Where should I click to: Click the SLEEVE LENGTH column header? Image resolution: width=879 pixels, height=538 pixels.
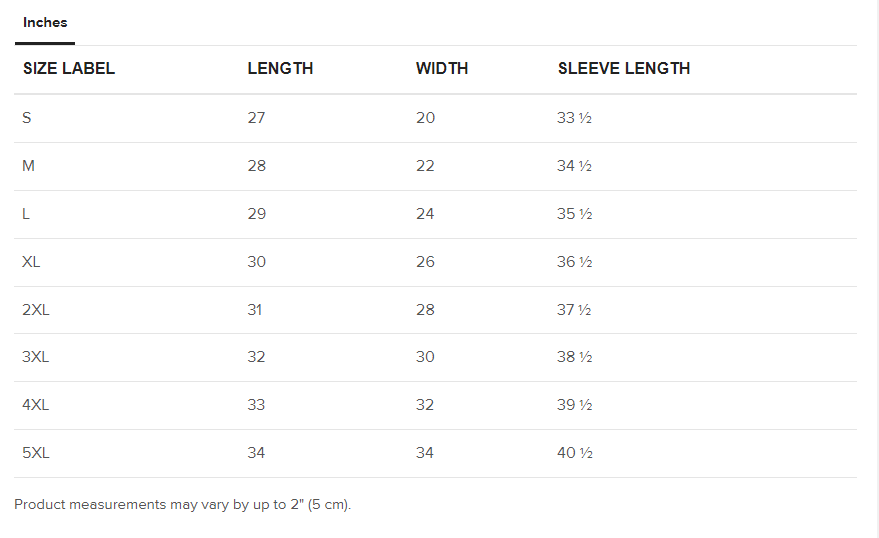[x=624, y=69]
